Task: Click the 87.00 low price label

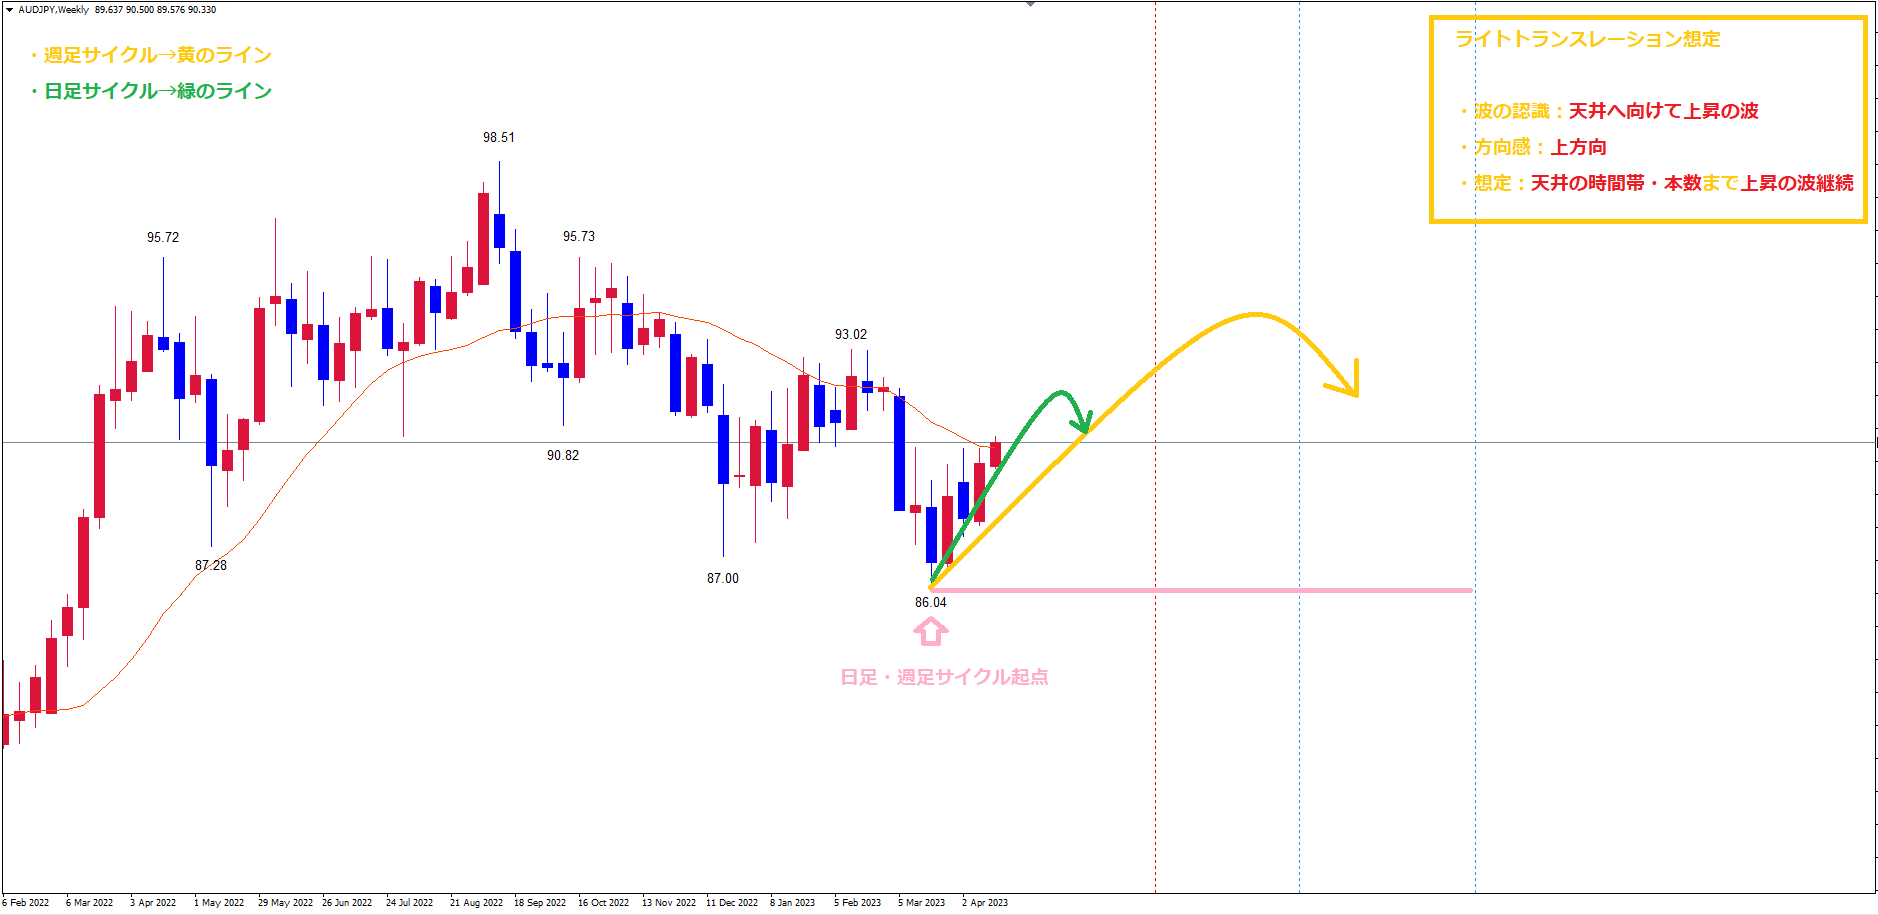Action: pyautogui.click(x=722, y=578)
